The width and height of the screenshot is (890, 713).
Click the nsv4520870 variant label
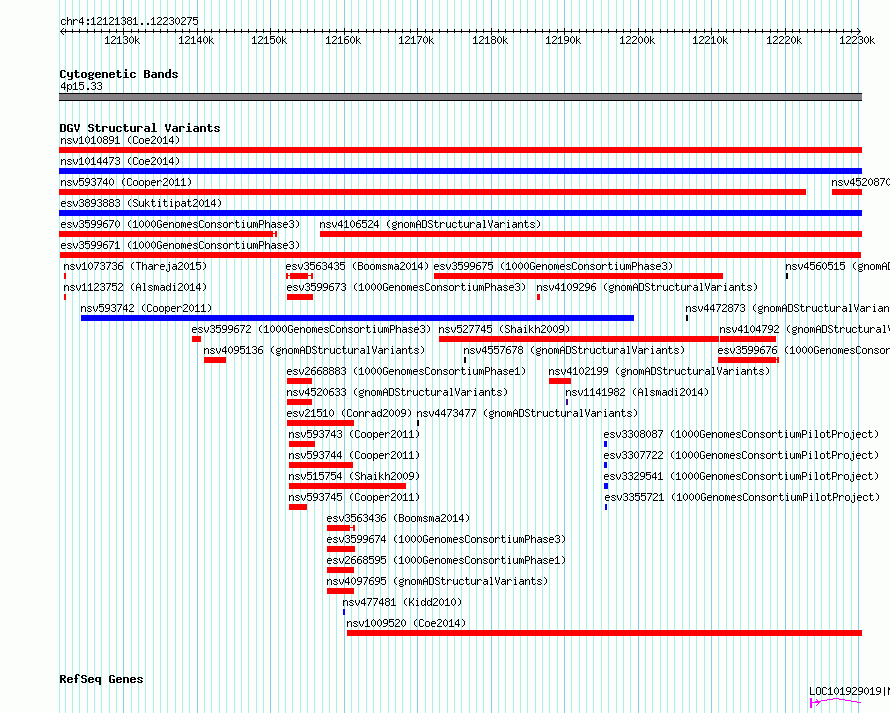[860, 182]
